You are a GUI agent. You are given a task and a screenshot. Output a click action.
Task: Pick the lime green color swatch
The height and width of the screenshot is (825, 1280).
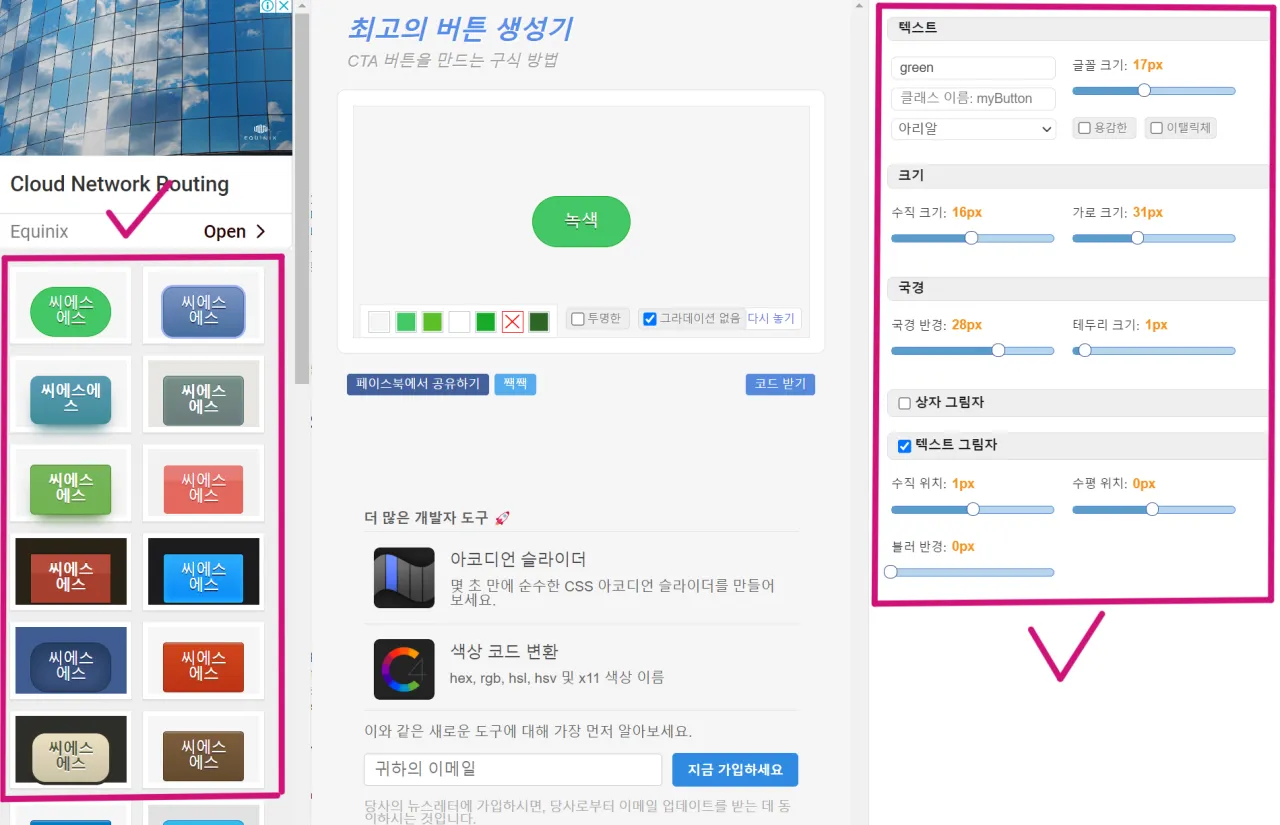pos(432,321)
